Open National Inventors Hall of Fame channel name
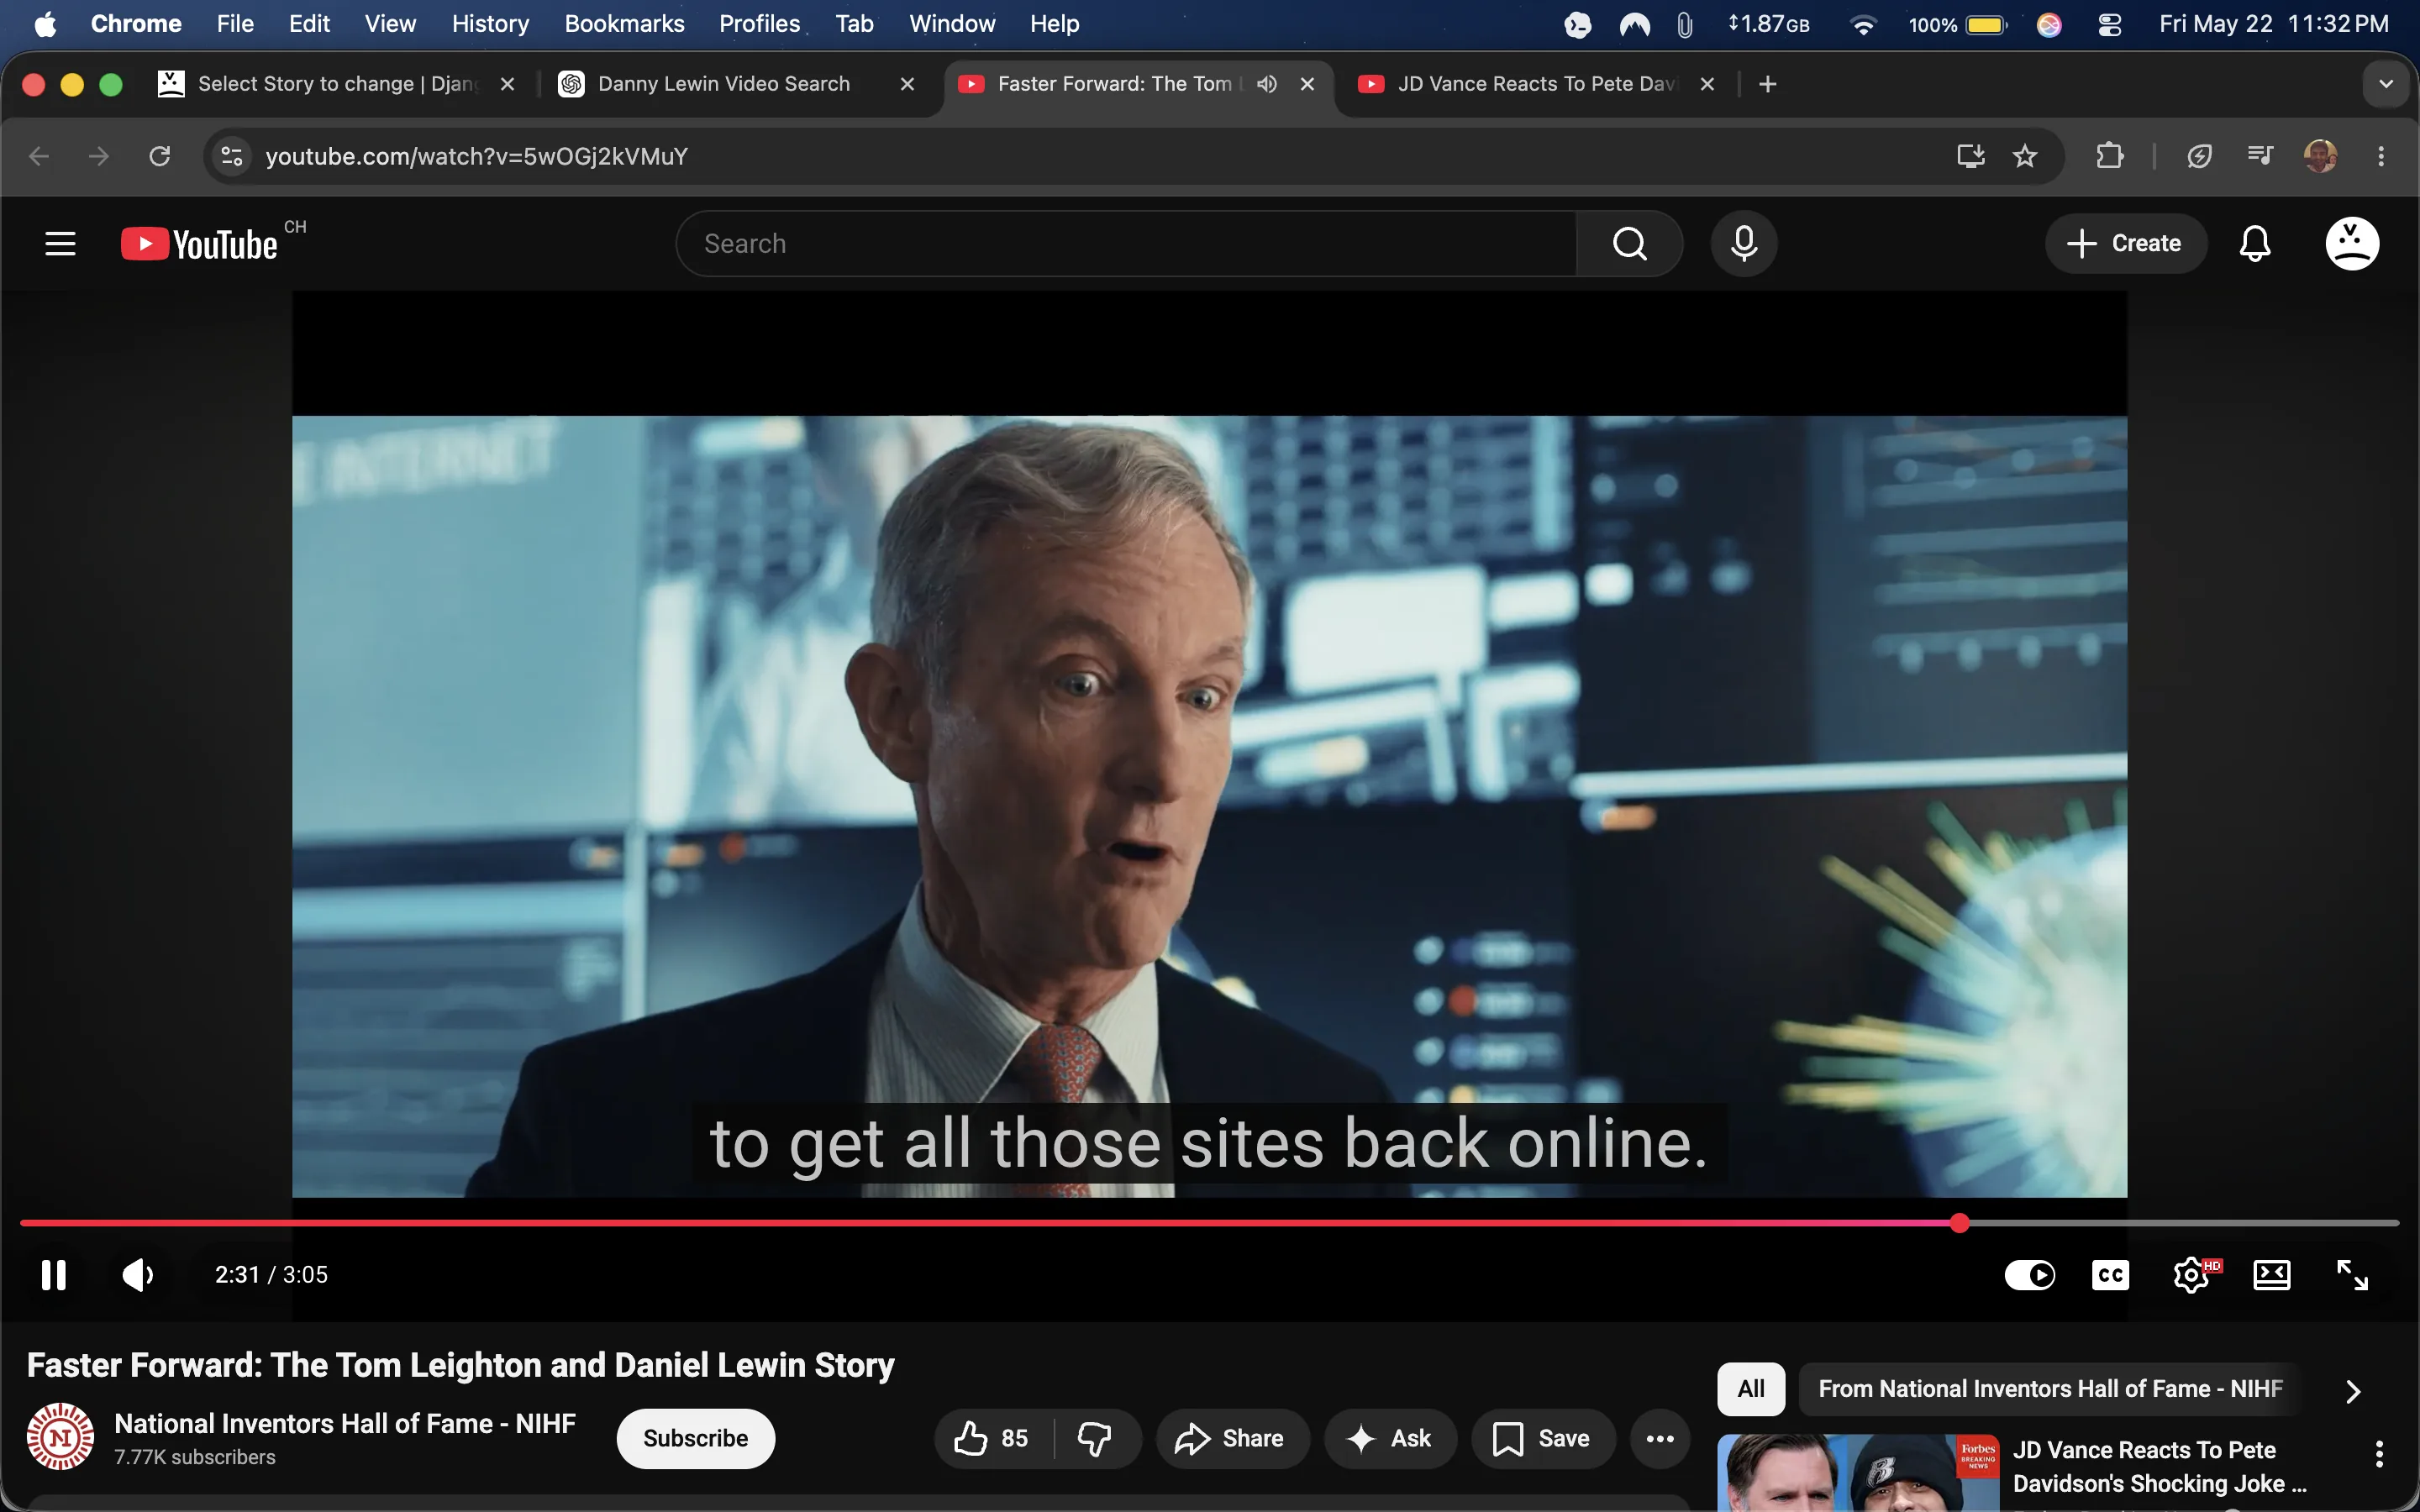 (x=345, y=1423)
